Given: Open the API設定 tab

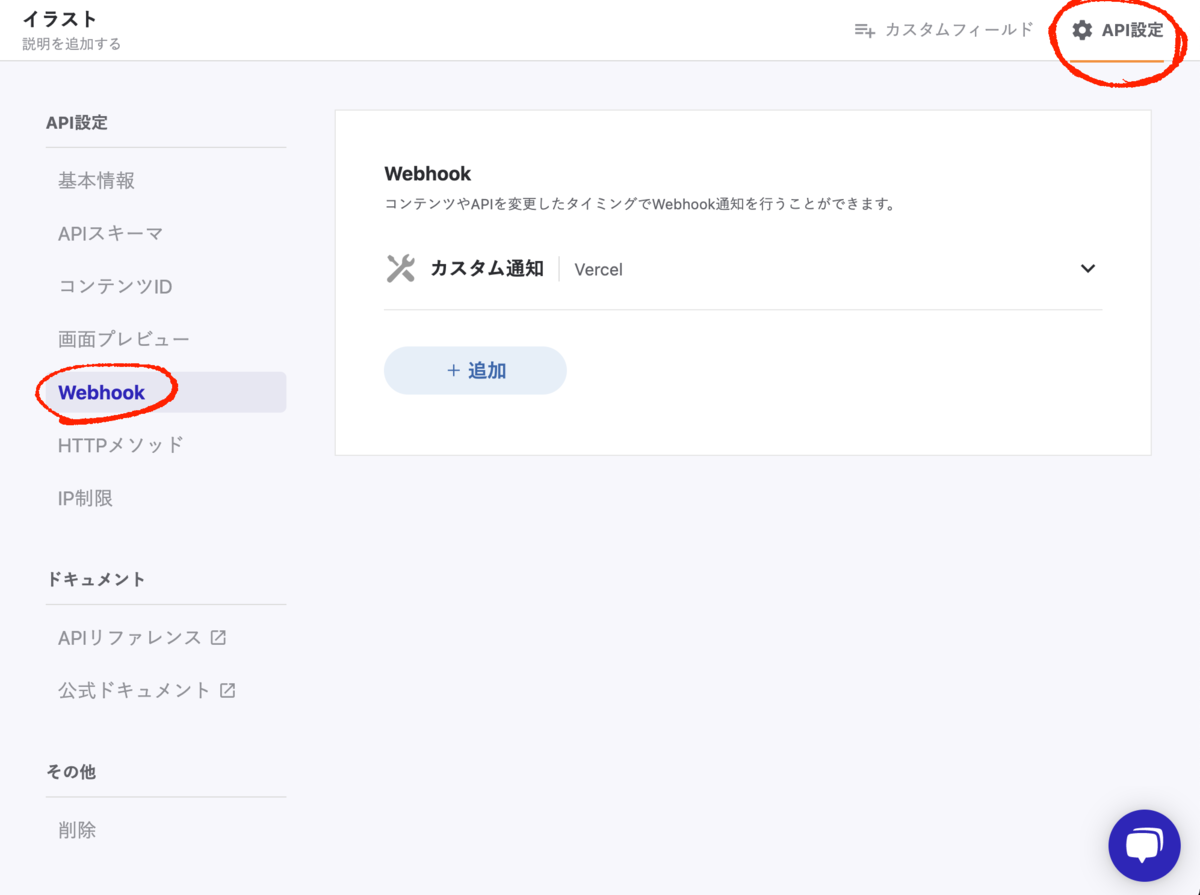Looking at the screenshot, I should [1117, 30].
